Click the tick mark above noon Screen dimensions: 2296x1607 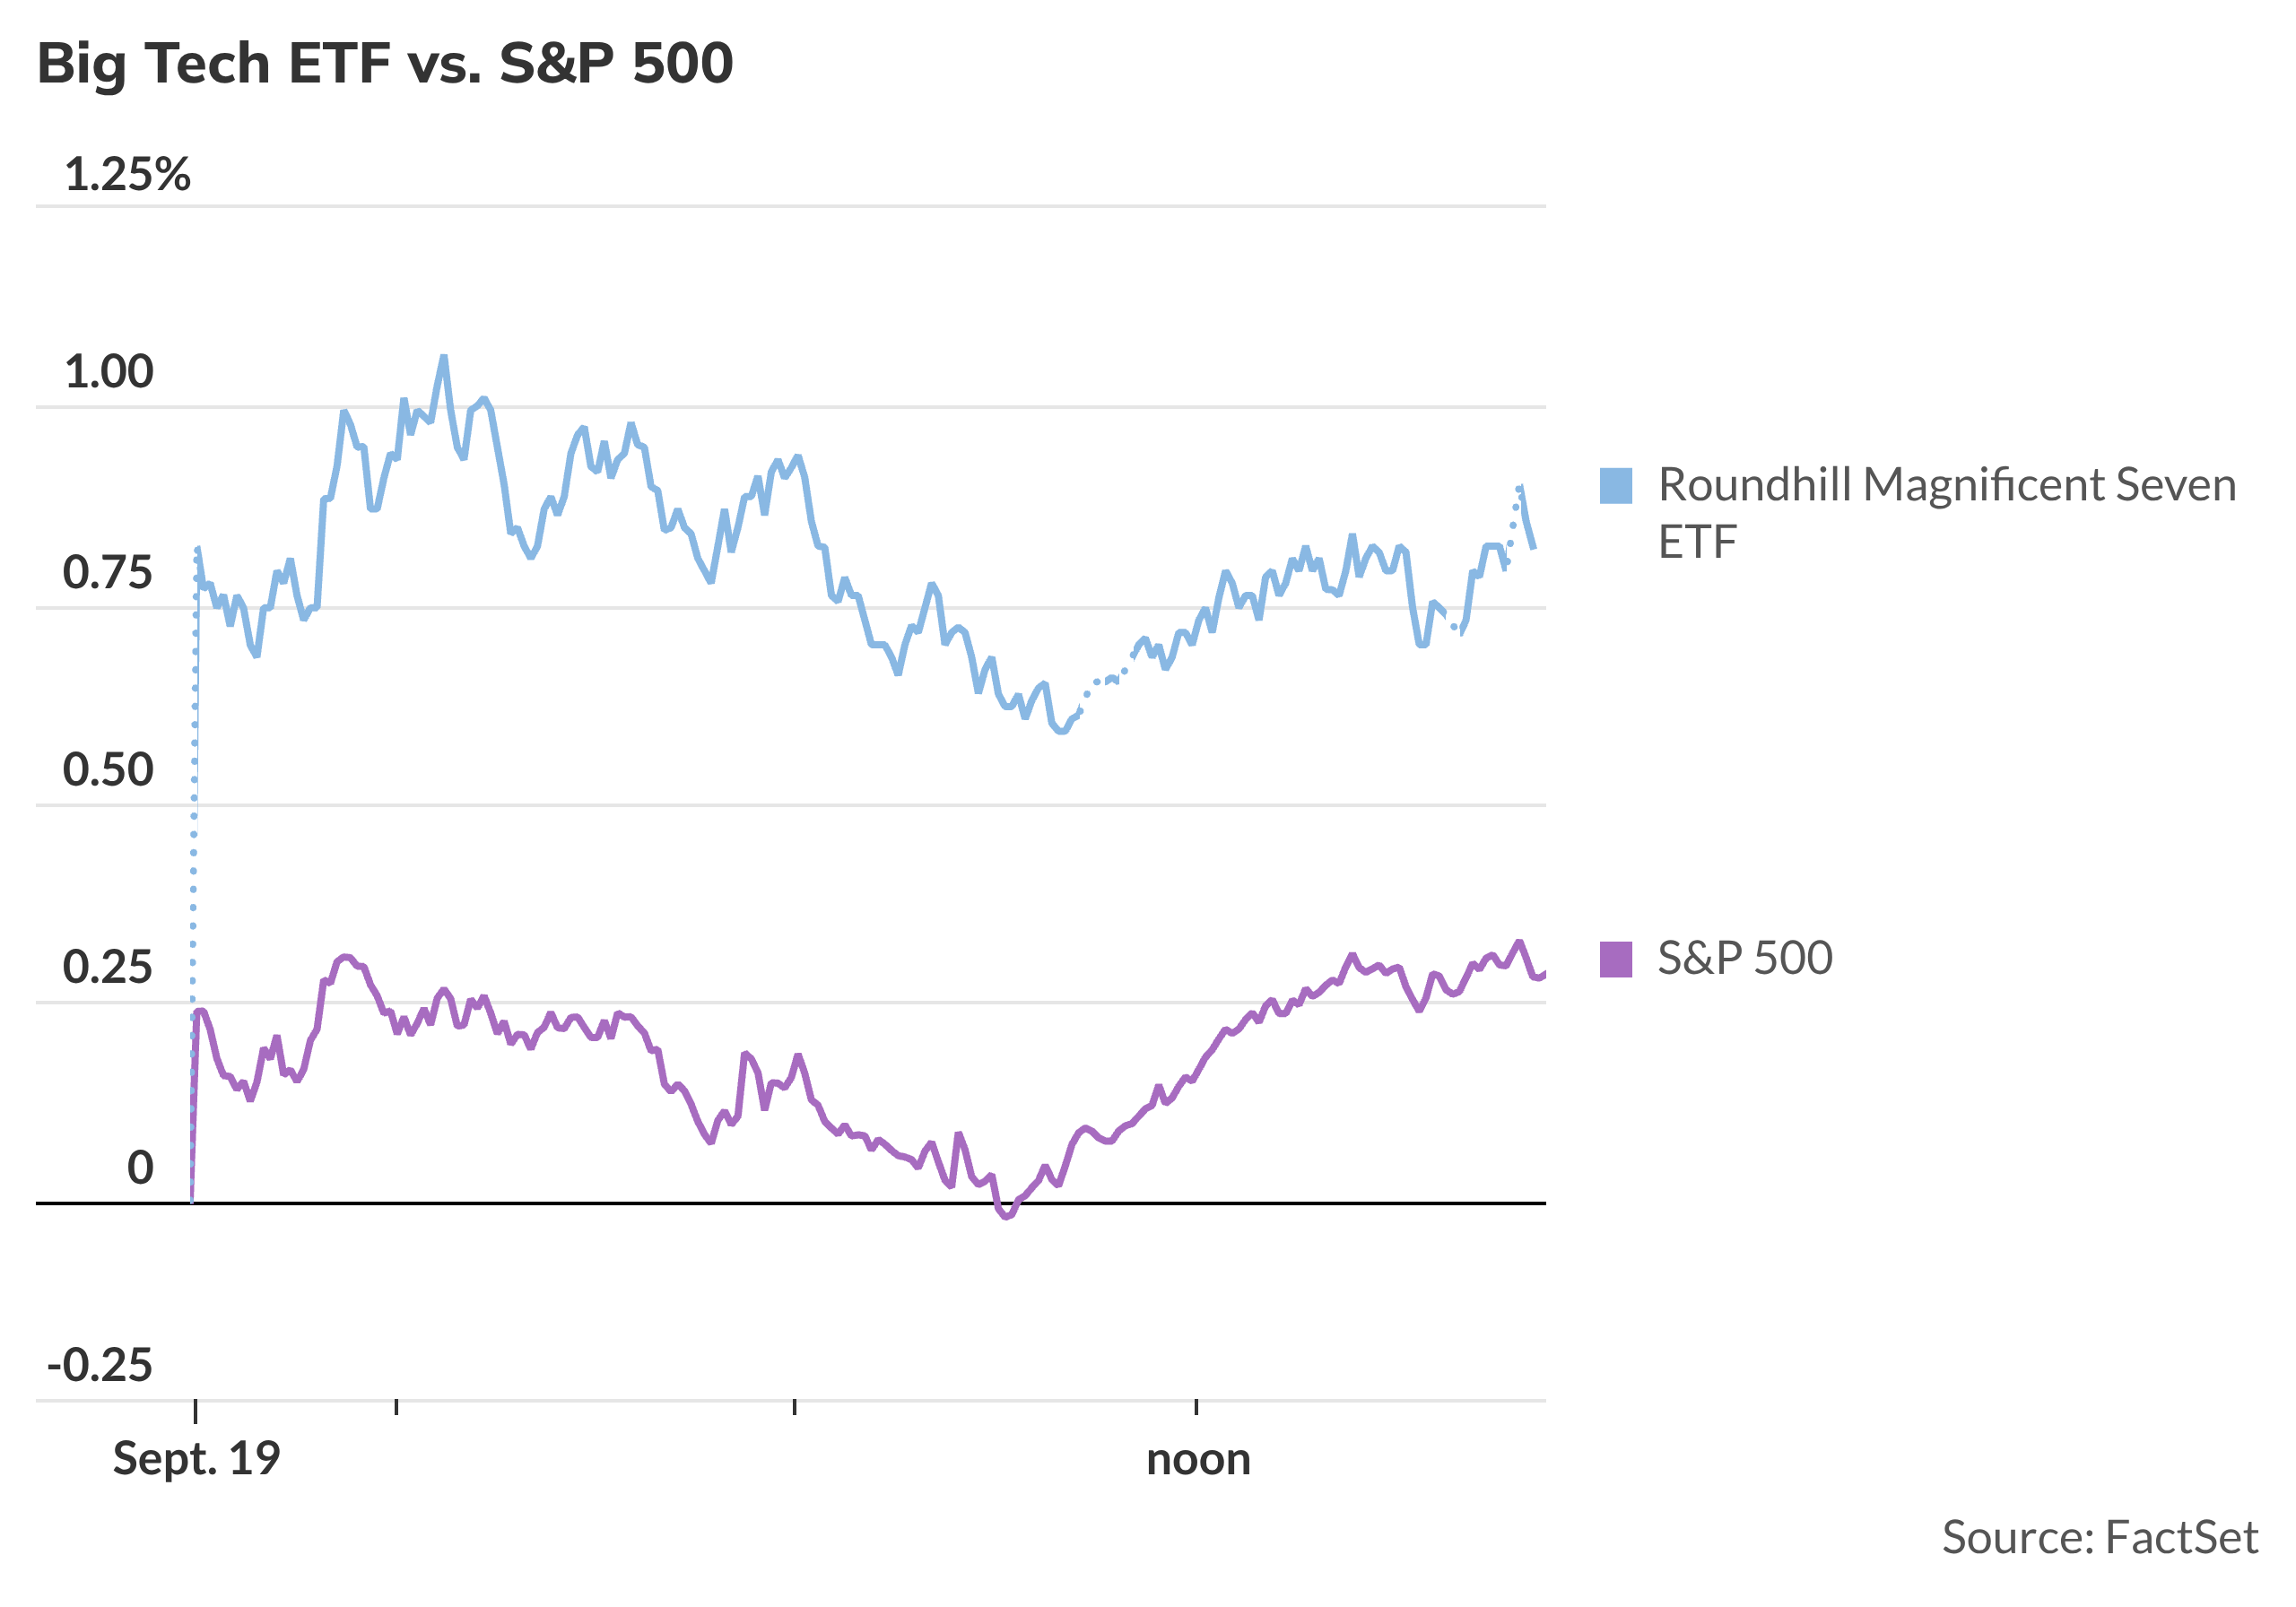(1196, 1407)
